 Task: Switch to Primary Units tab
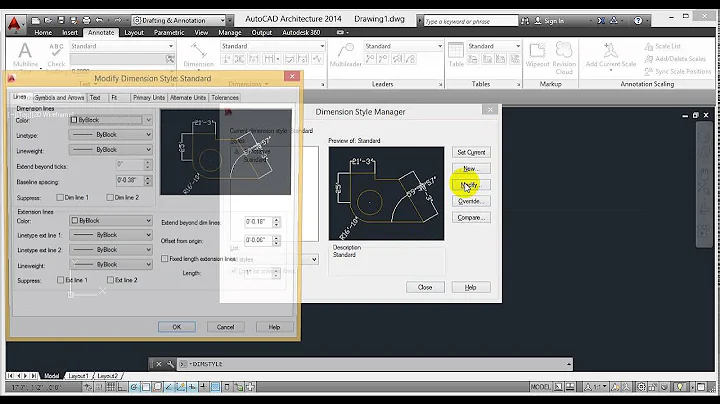tap(149, 98)
